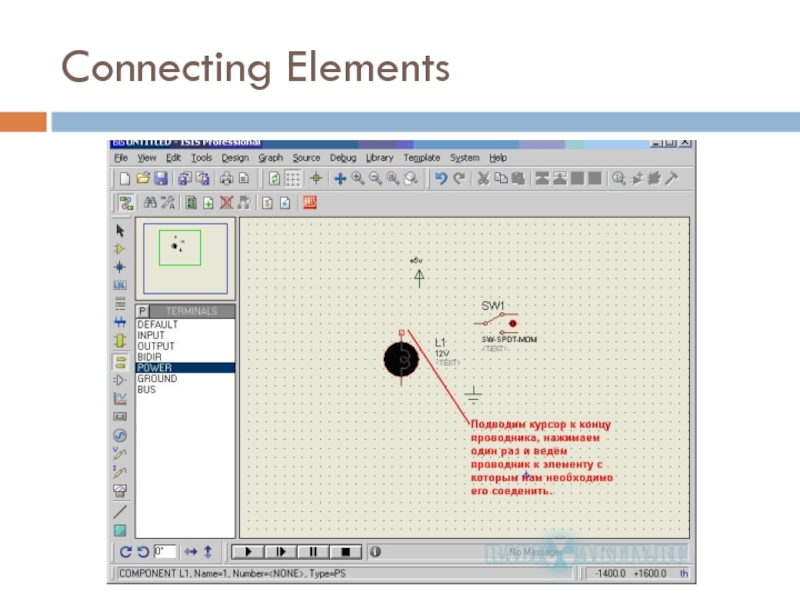
Task: Open the File menu
Action: click(x=121, y=158)
